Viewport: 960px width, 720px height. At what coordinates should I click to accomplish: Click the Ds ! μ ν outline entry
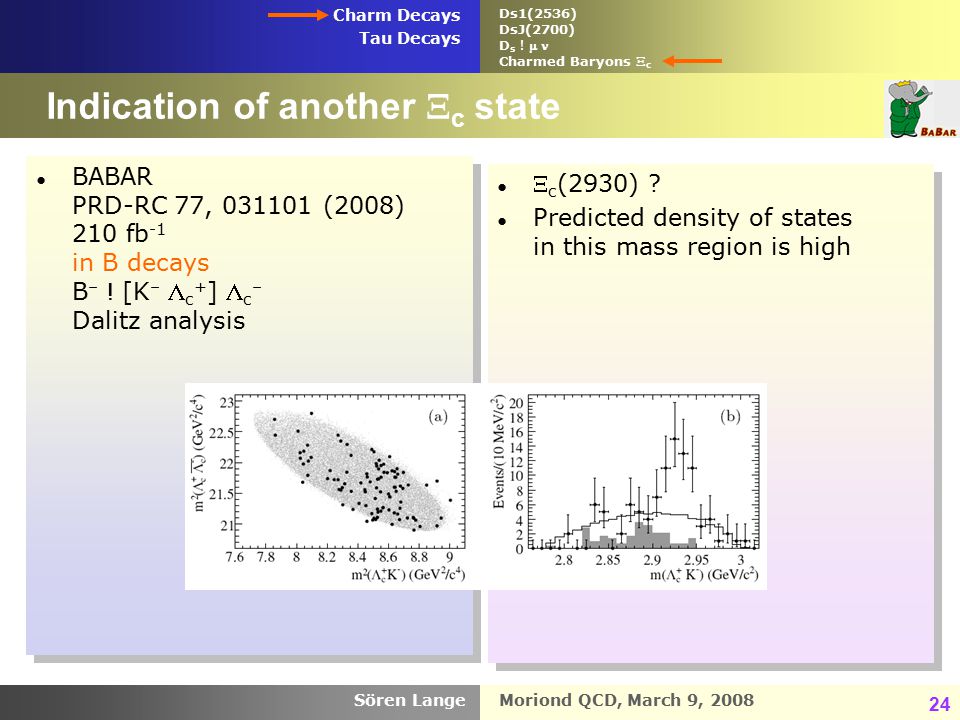[x=523, y=46]
